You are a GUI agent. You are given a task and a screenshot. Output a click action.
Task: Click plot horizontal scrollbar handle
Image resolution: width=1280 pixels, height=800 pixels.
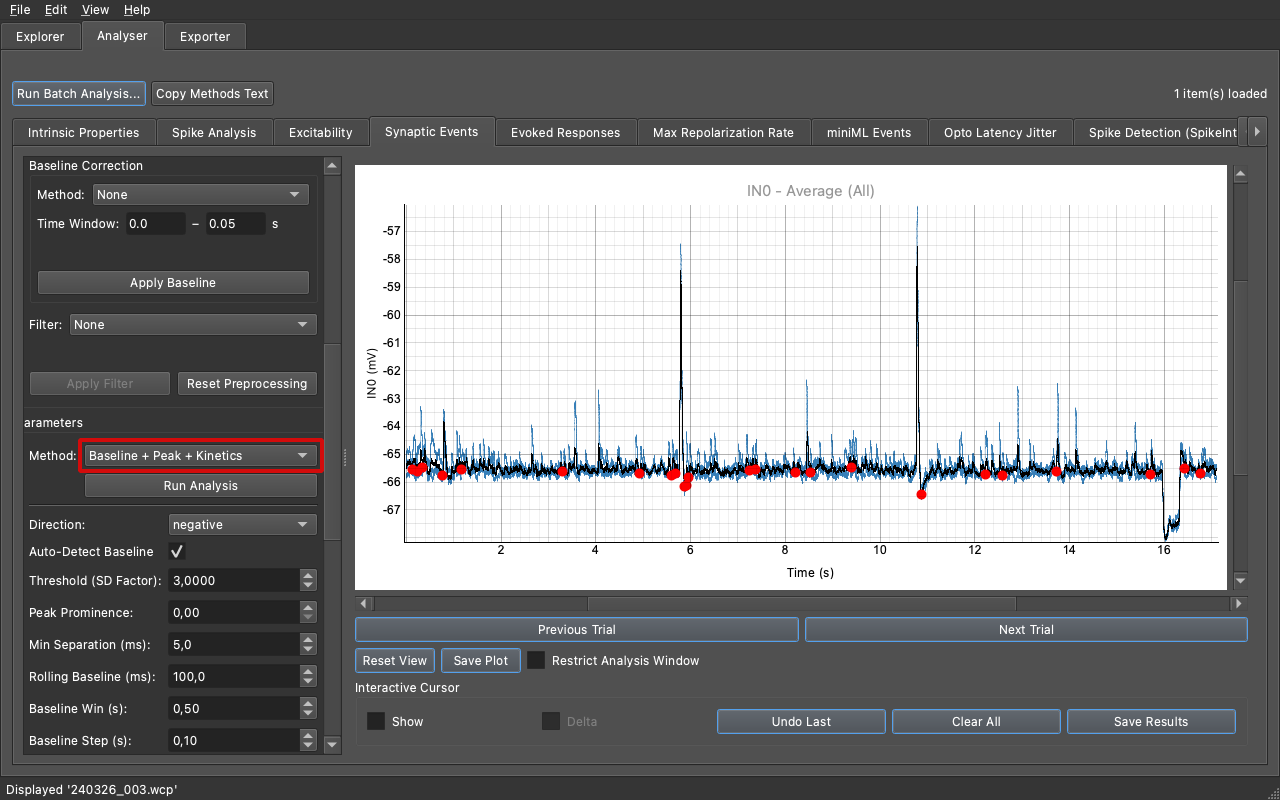point(802,604)
